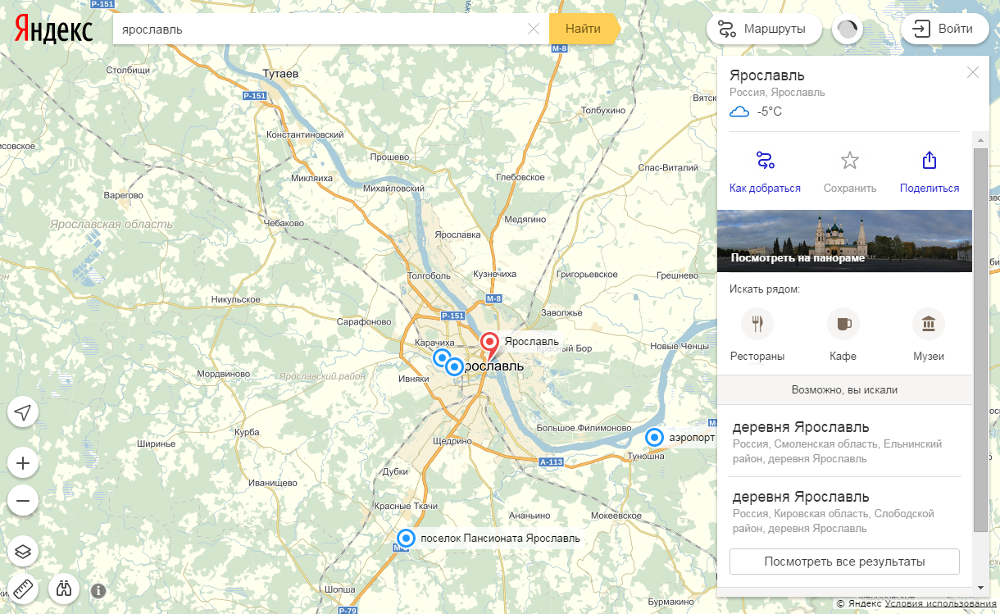Click the Большое Филимоново map label

click(x=584, y=428)
